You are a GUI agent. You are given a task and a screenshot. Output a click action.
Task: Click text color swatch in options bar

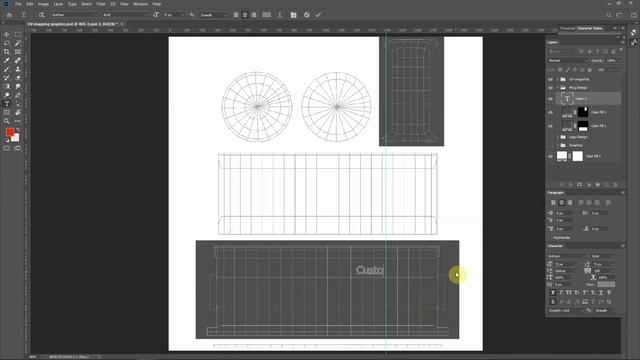point(267,15)
